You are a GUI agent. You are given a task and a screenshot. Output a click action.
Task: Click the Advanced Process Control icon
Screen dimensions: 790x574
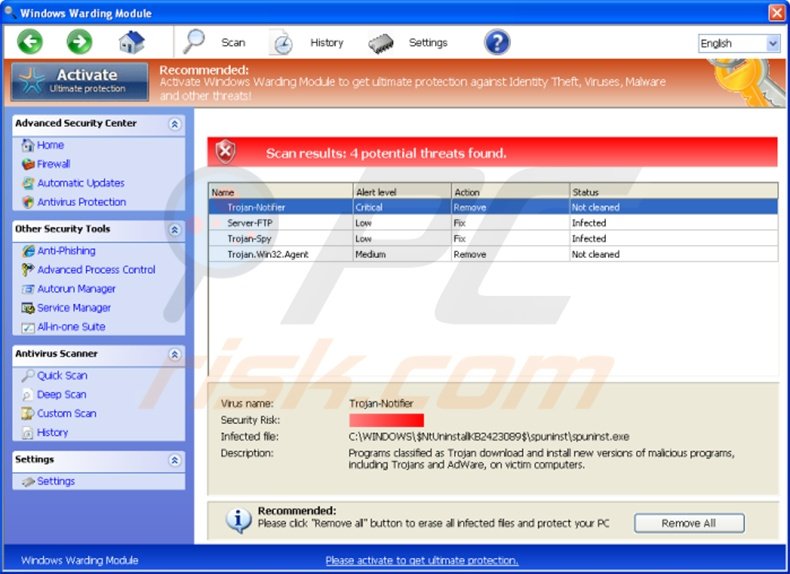(x=28, y=270)
